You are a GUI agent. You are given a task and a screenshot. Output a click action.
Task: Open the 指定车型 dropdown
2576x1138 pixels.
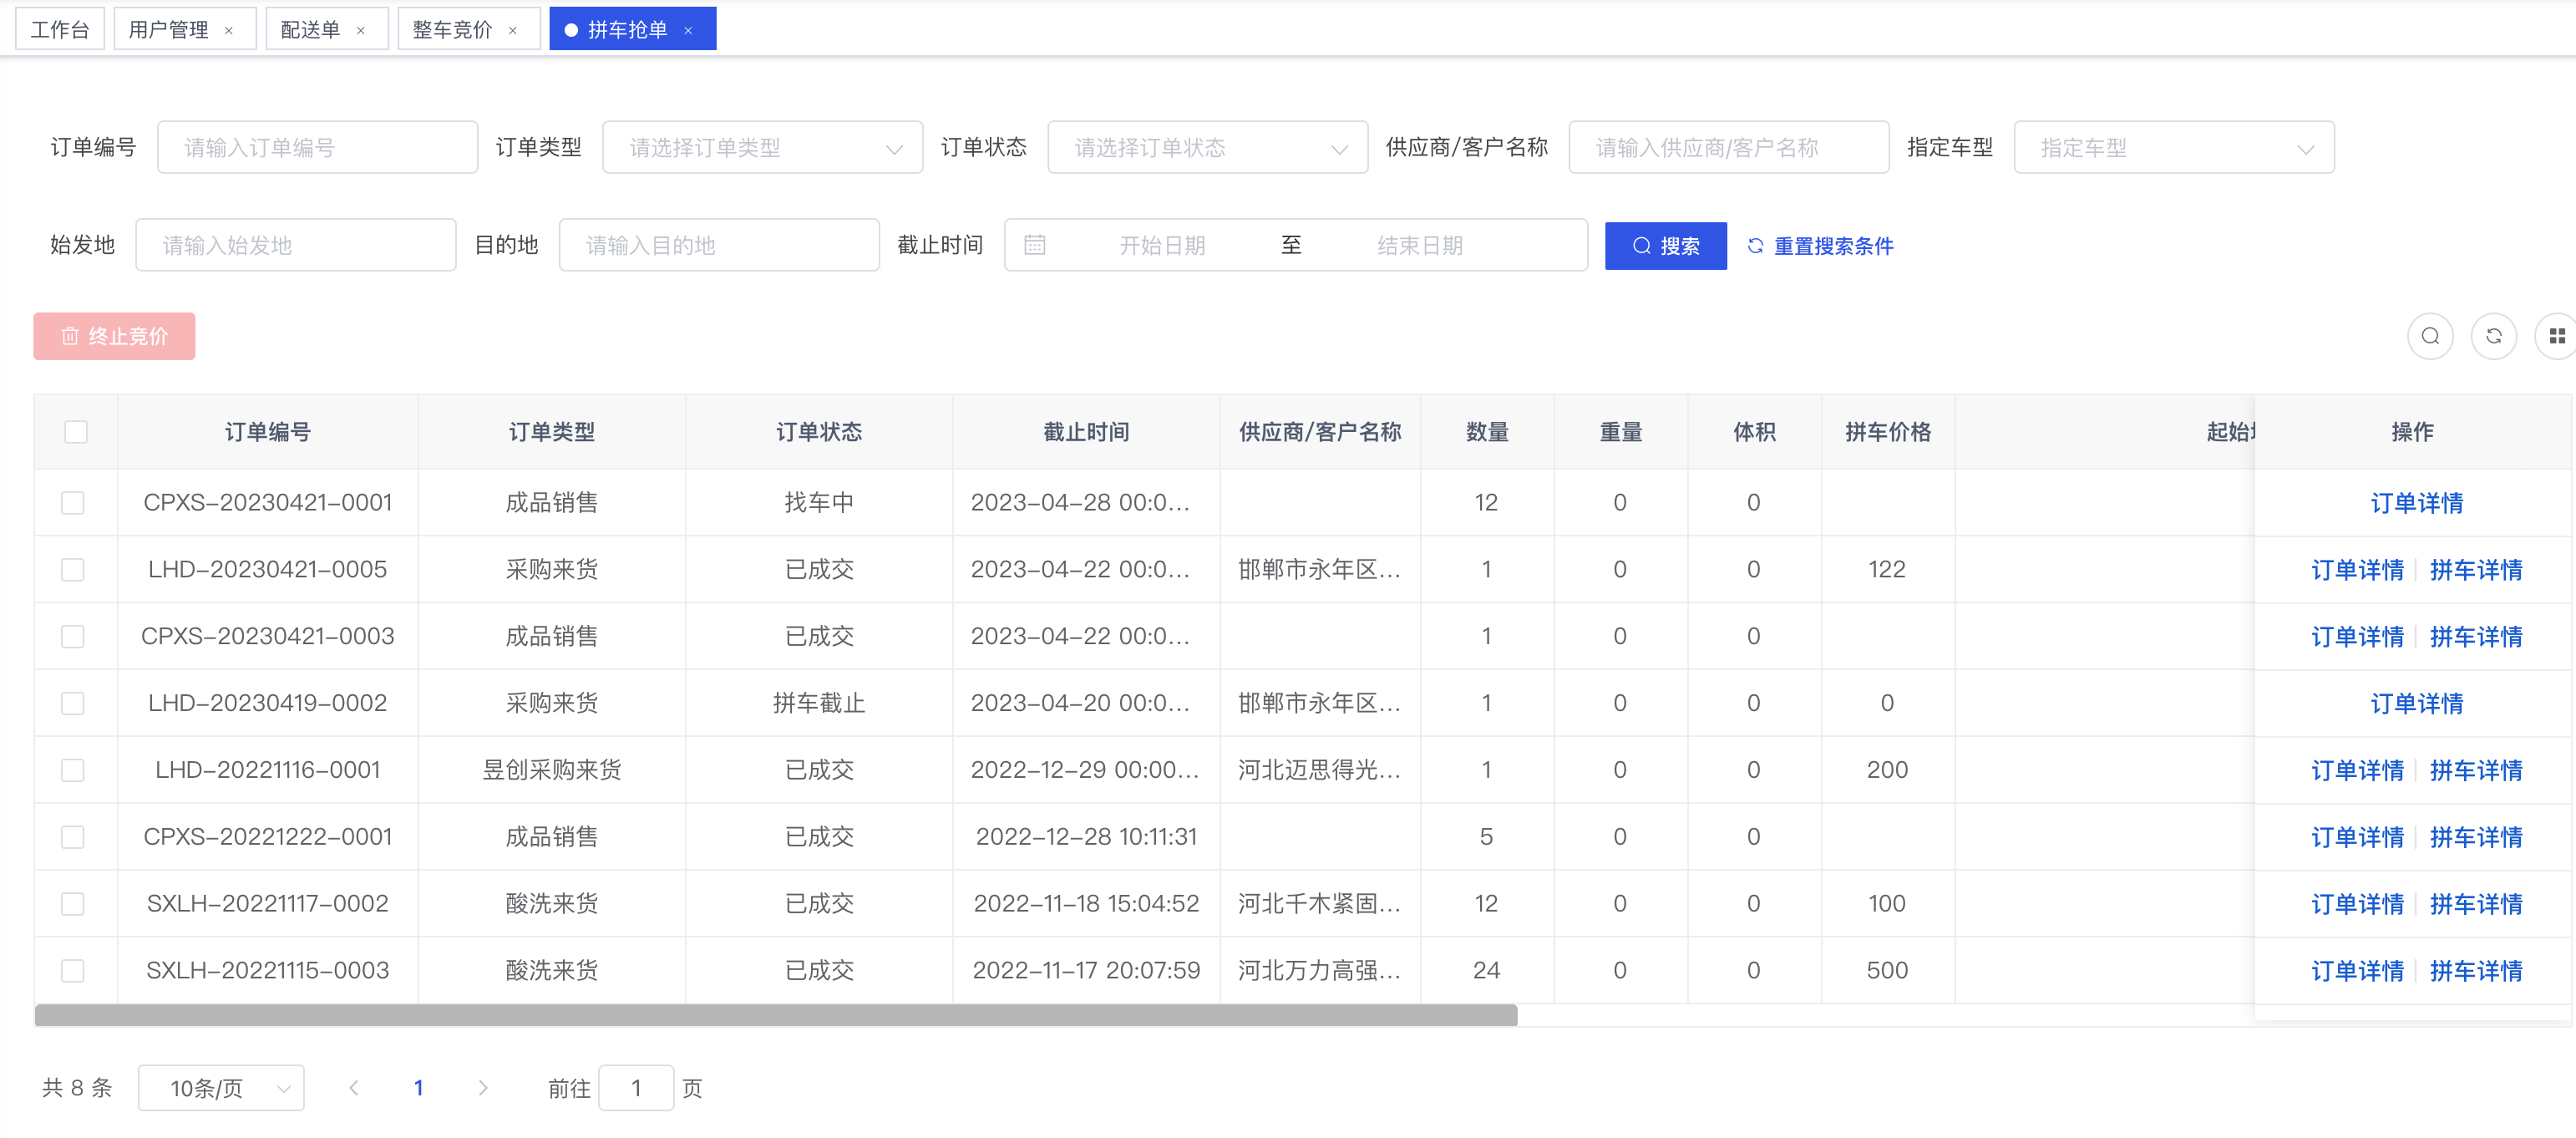pyautogui.click(x=2173, y=147)
